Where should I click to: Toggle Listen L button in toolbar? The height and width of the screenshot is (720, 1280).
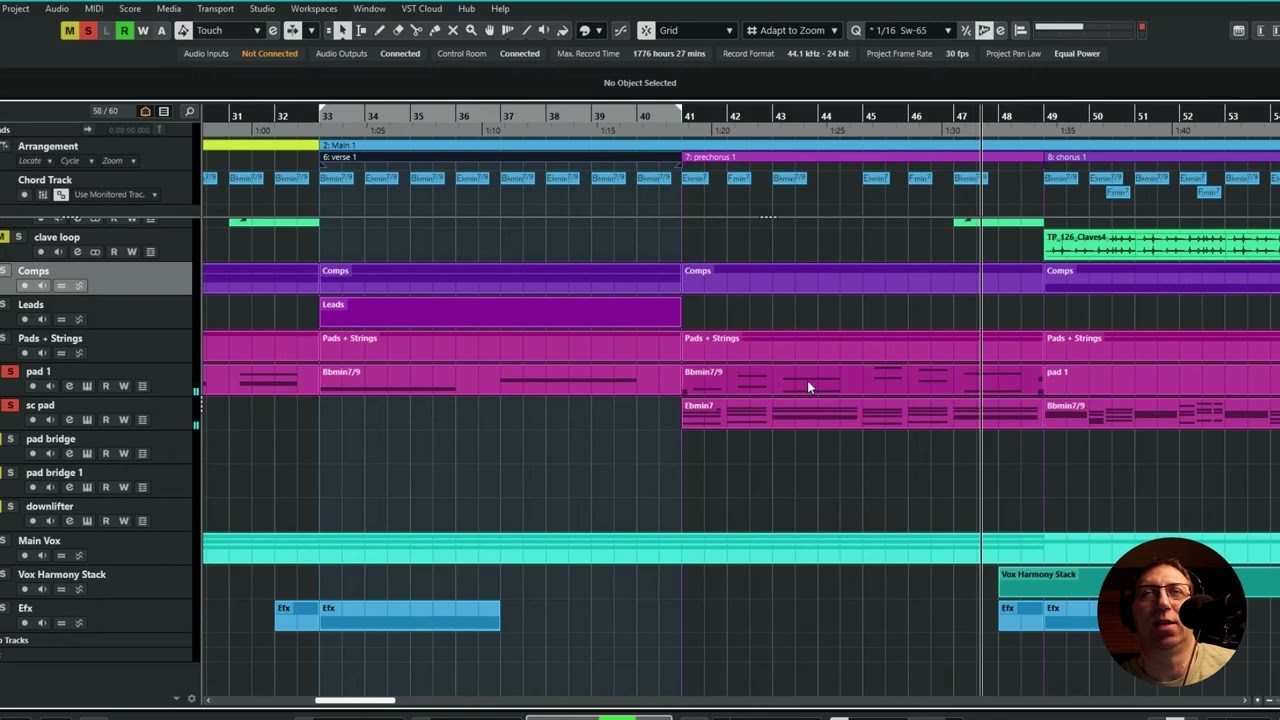106,30
